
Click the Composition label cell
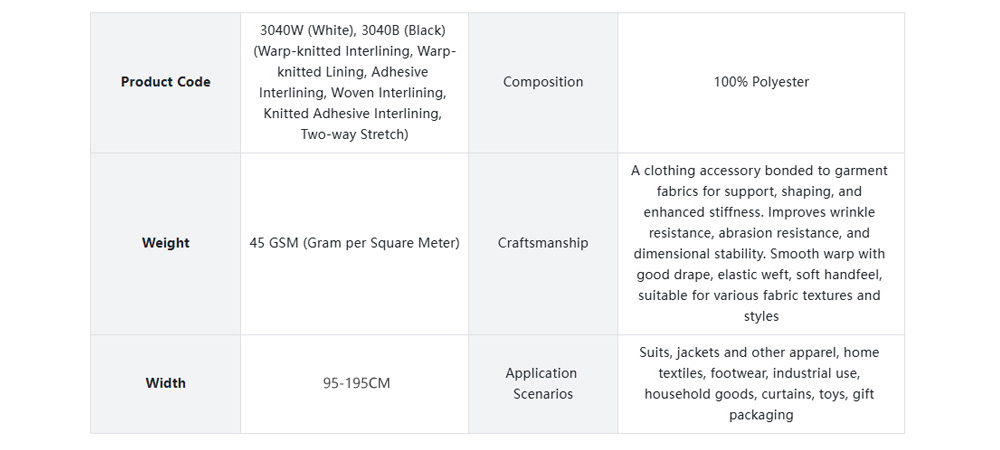543,82
